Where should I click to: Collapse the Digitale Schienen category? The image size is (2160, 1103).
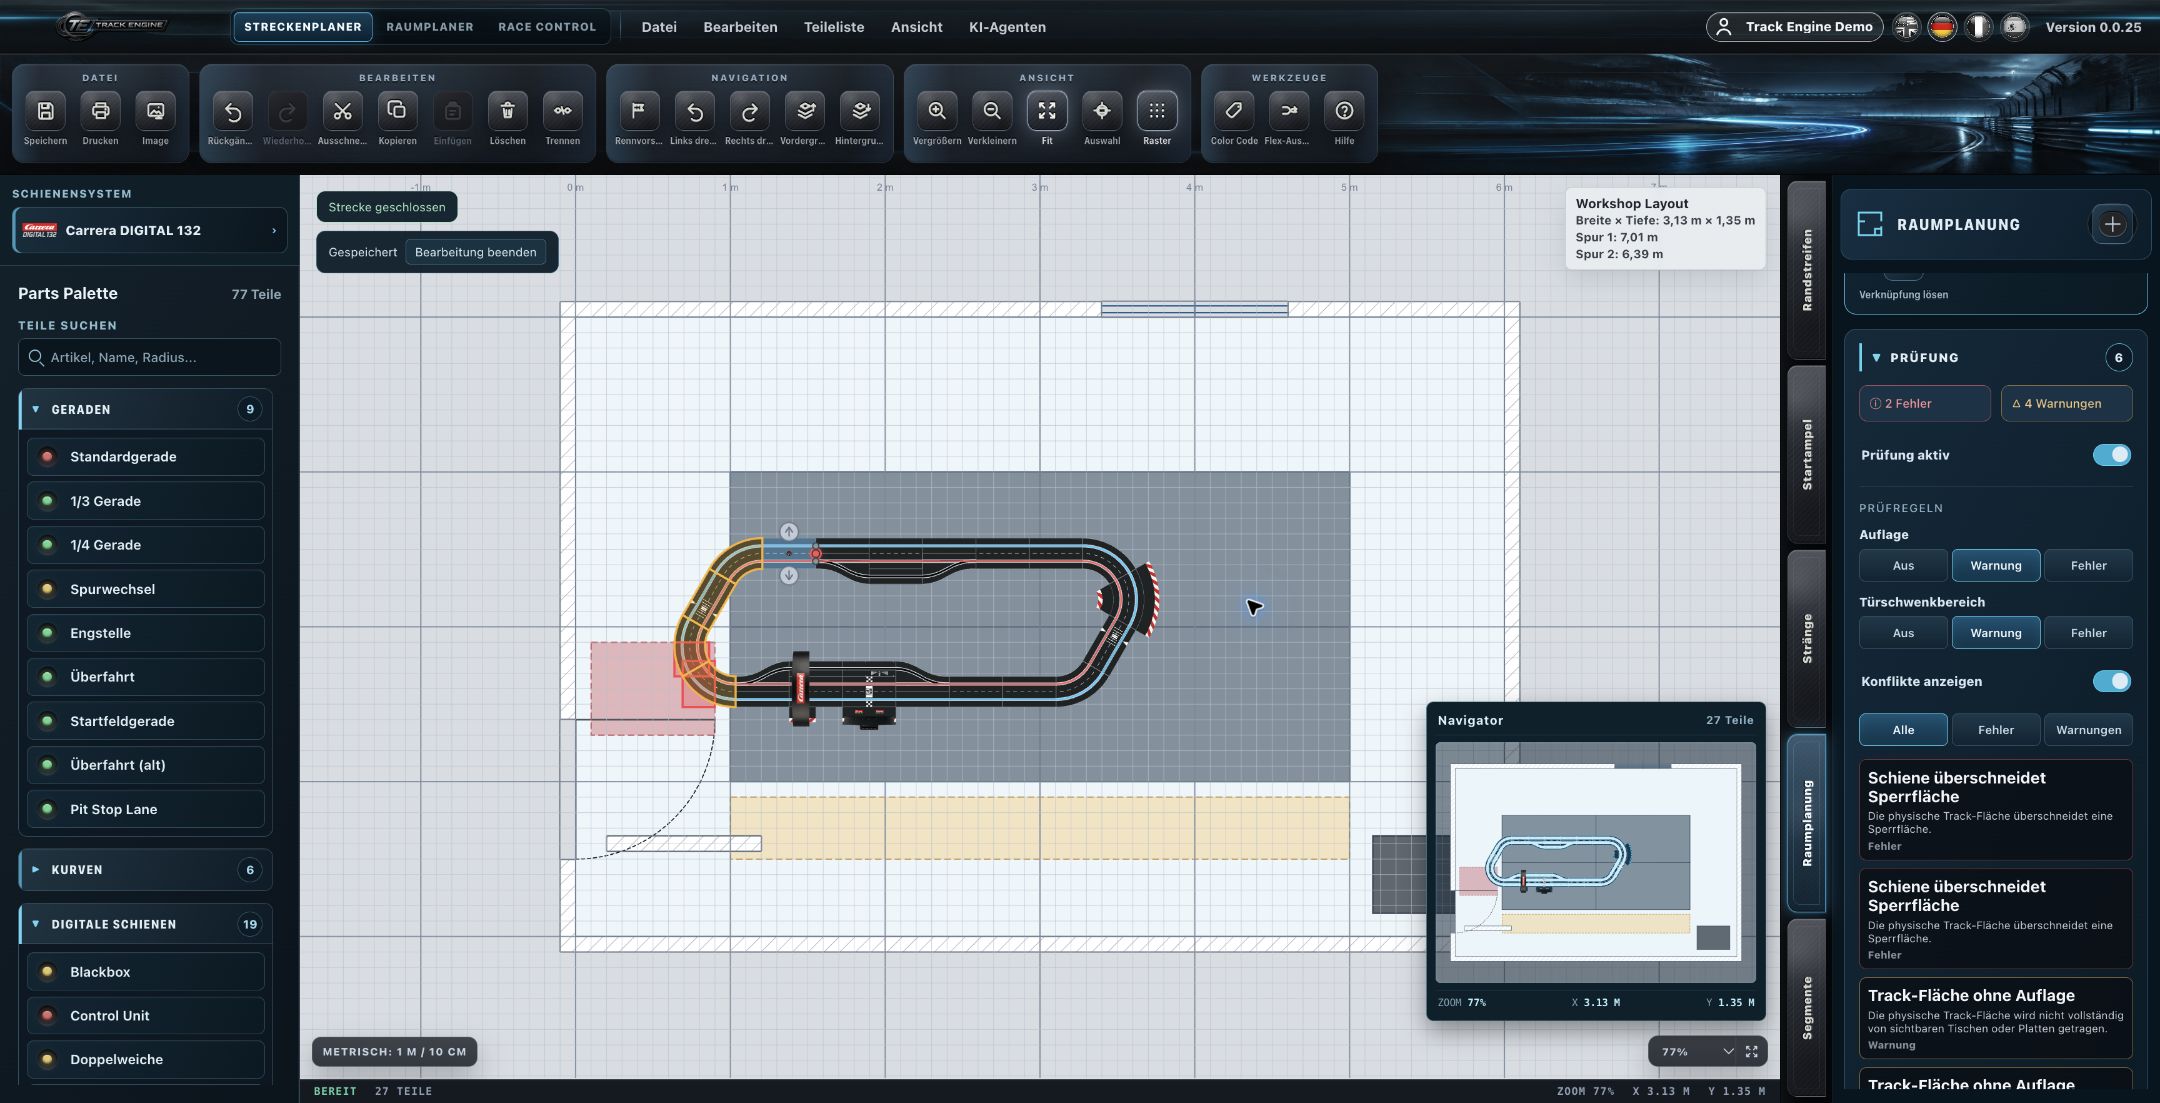146,924
